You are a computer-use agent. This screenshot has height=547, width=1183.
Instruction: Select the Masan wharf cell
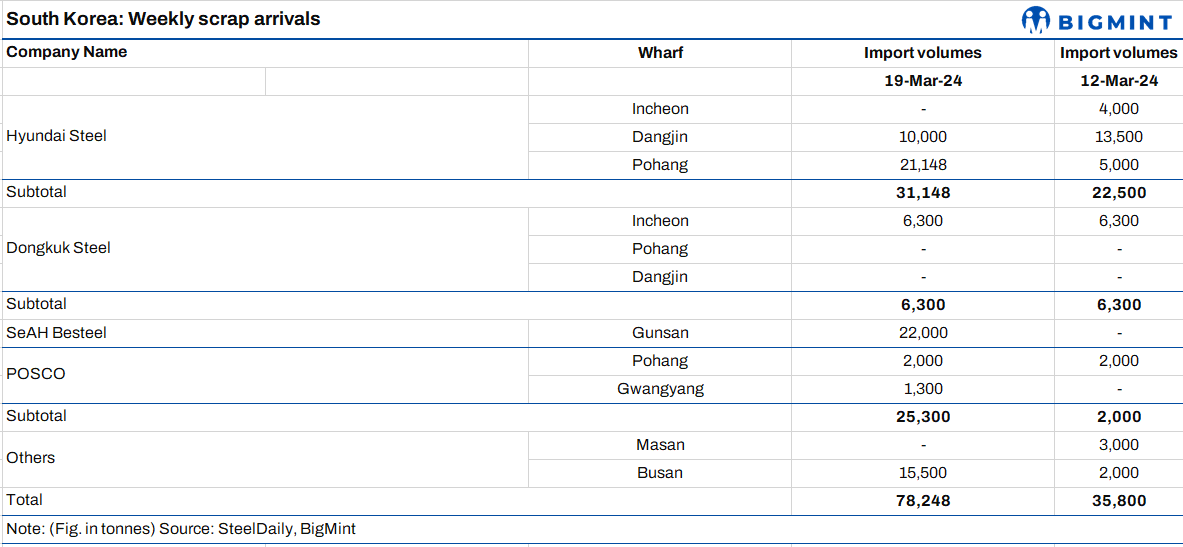click(660, 445)
